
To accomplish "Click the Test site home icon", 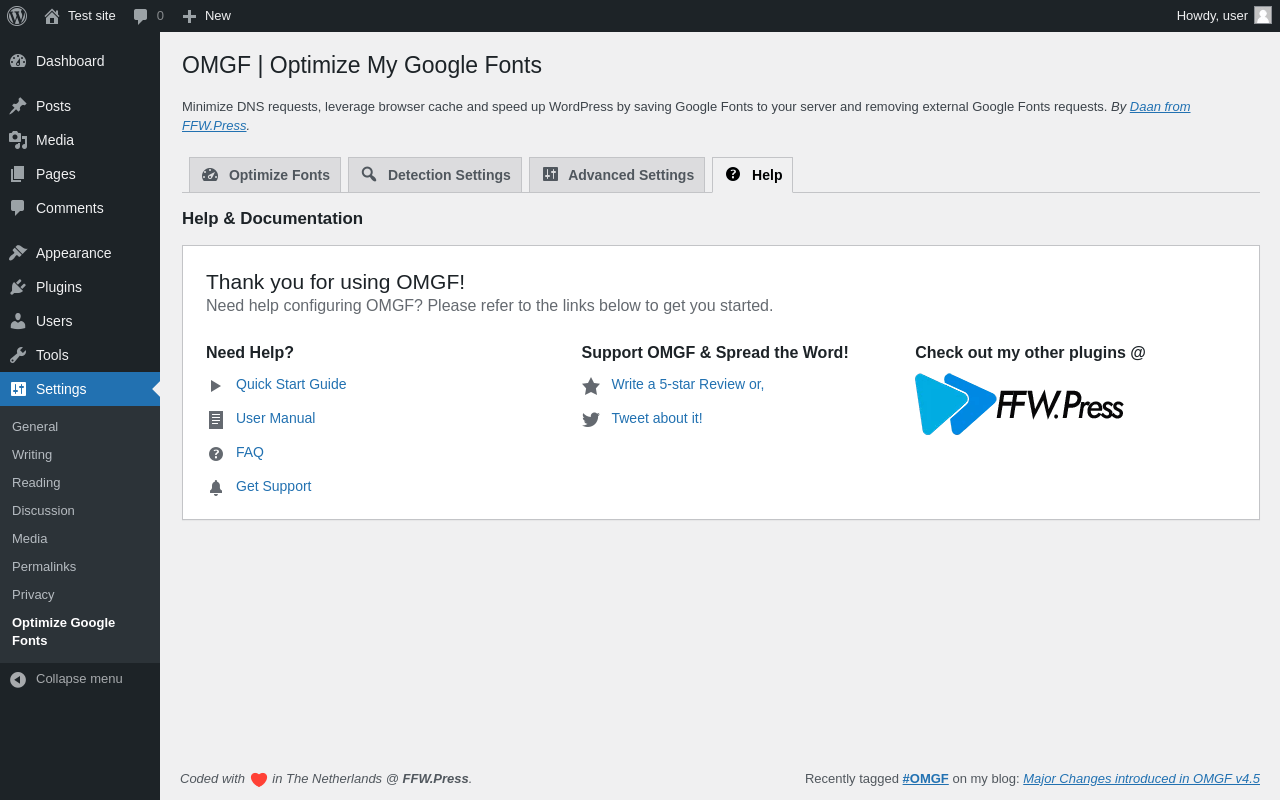I will click(52, 16).
